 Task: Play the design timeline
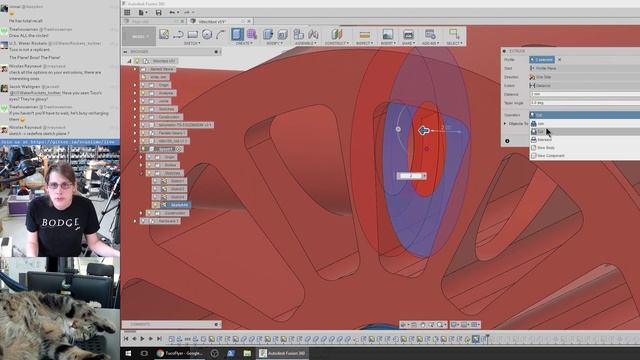click(x=142, y=339)
